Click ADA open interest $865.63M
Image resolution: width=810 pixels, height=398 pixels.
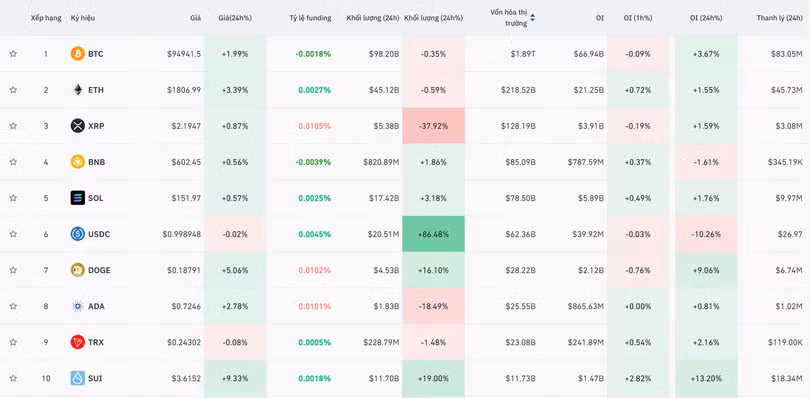click(x=585, y=306)
